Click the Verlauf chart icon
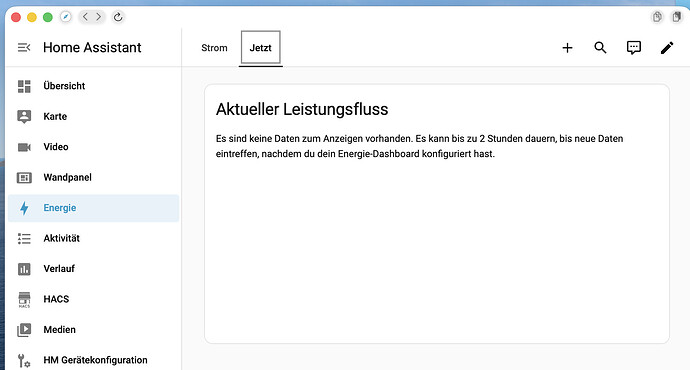 pos(24,269)
